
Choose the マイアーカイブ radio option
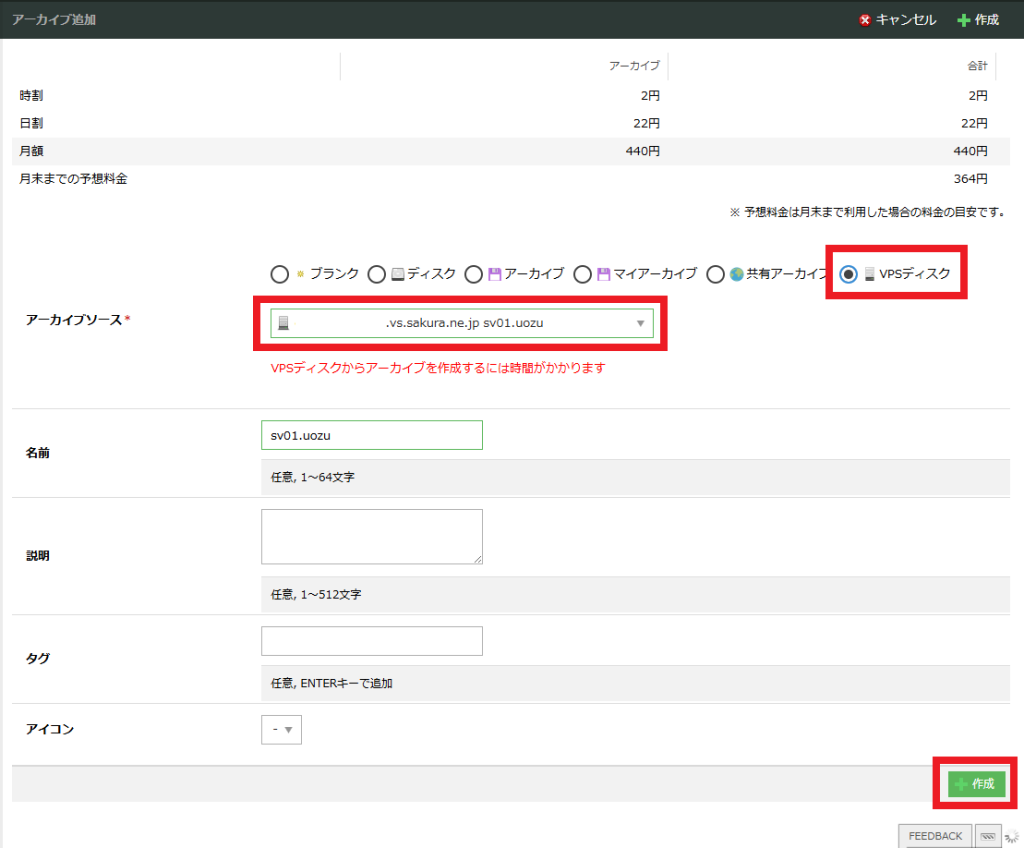[x=582, y=274]
